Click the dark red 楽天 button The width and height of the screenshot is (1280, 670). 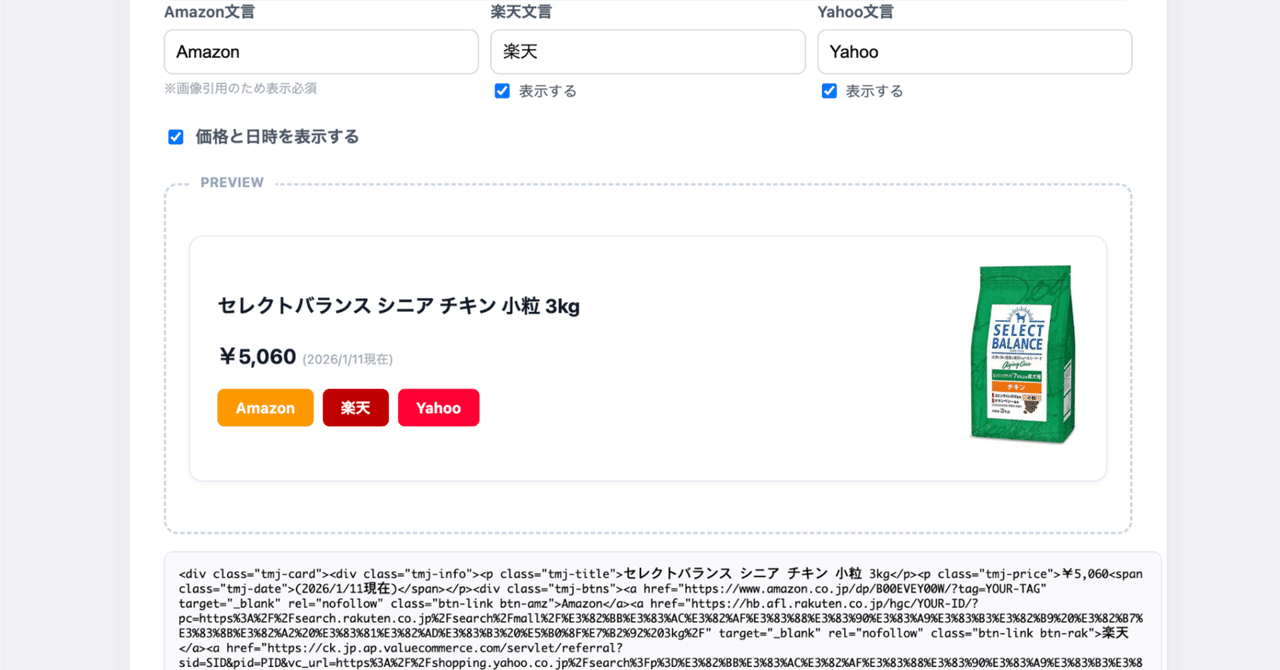click(355, 408)
